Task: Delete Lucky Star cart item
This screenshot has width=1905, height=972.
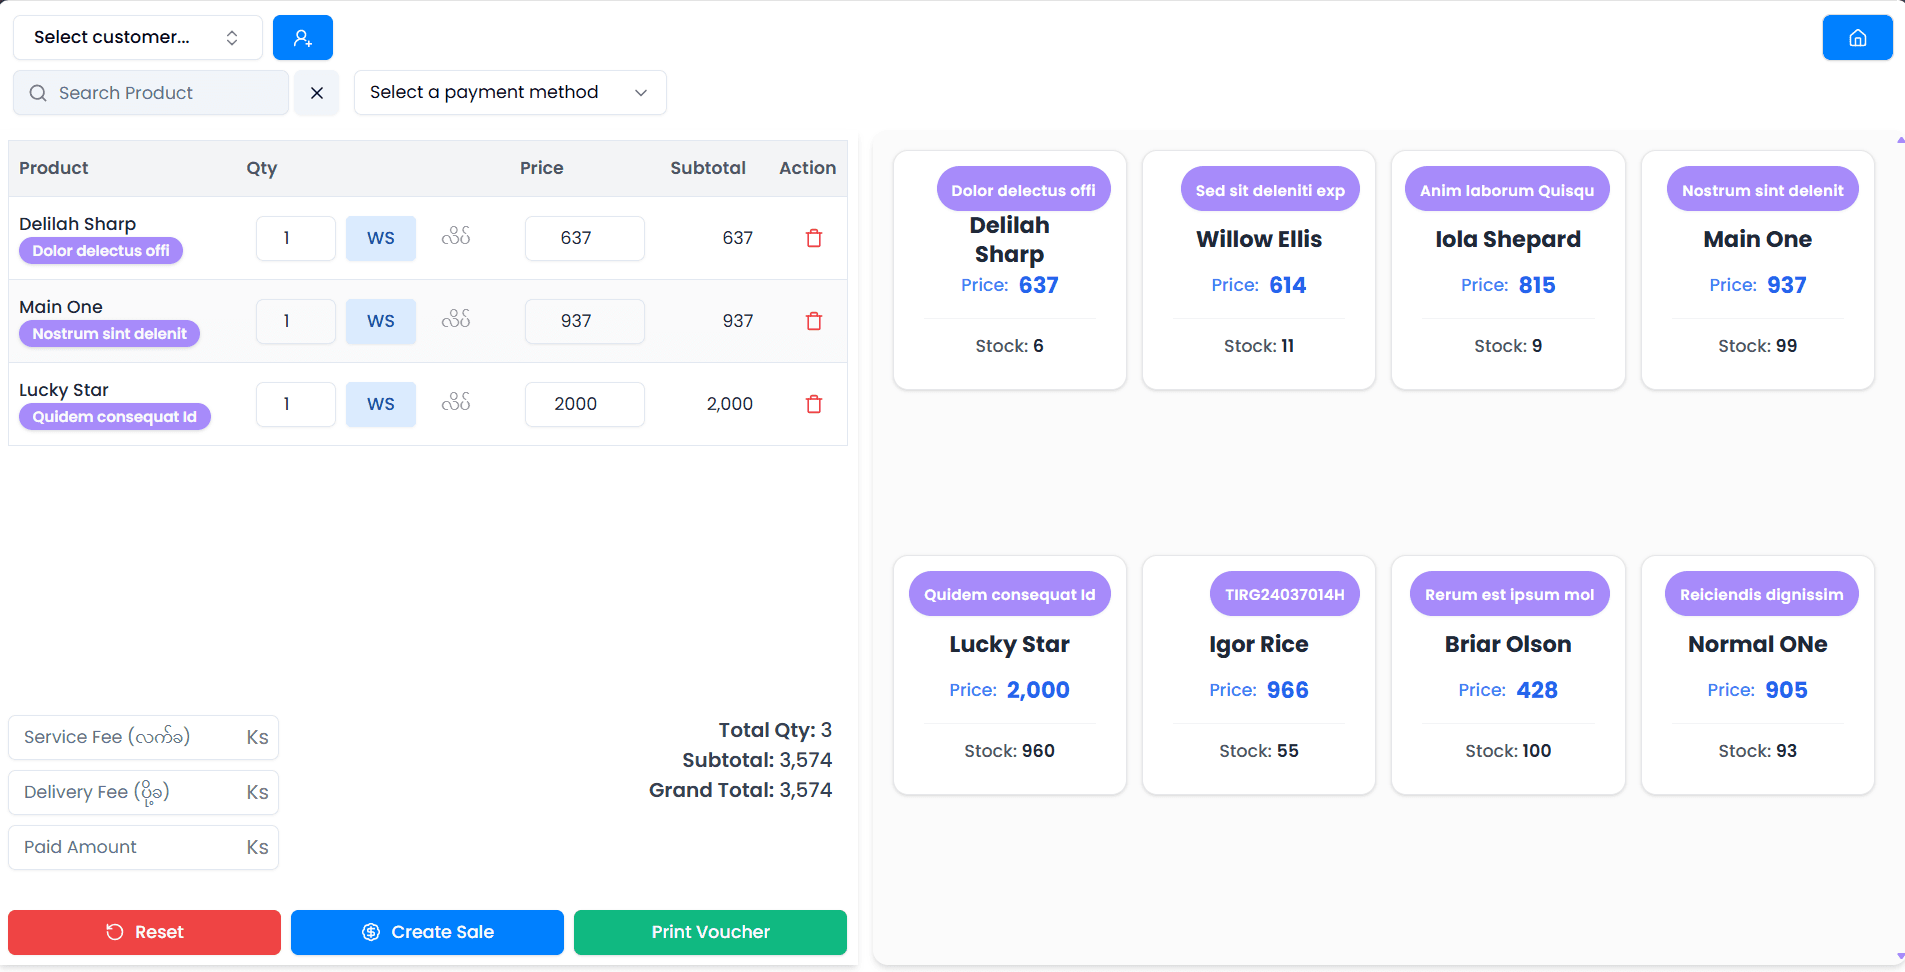Action: [x=814, y=404]
